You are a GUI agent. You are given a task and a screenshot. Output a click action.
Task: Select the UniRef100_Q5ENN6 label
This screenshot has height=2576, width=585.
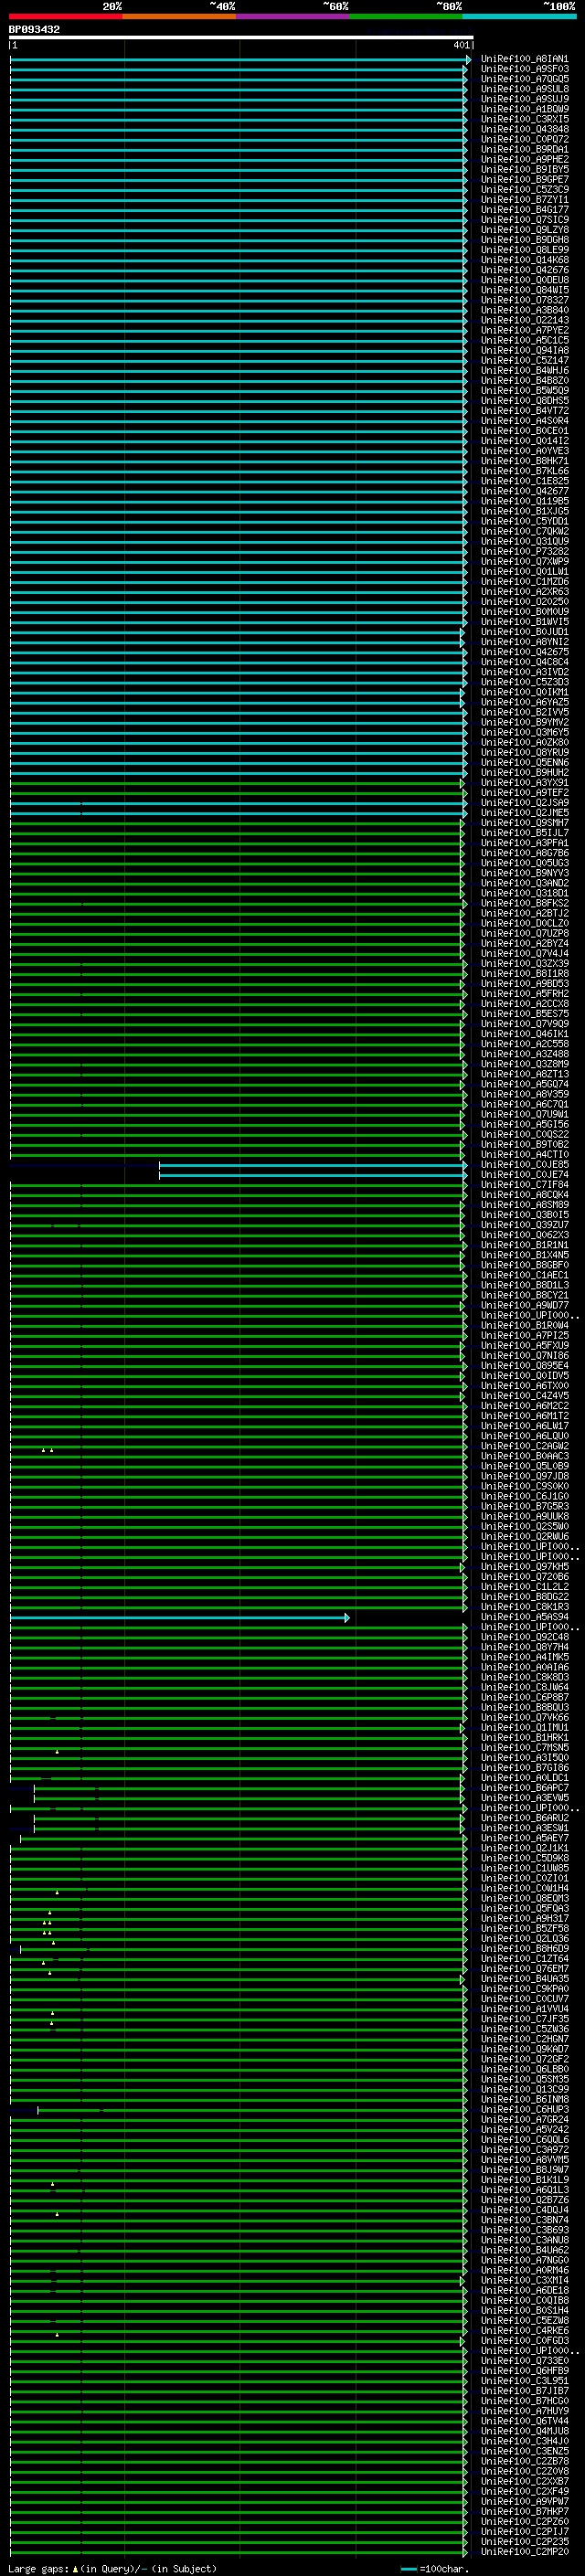point(524,763)
